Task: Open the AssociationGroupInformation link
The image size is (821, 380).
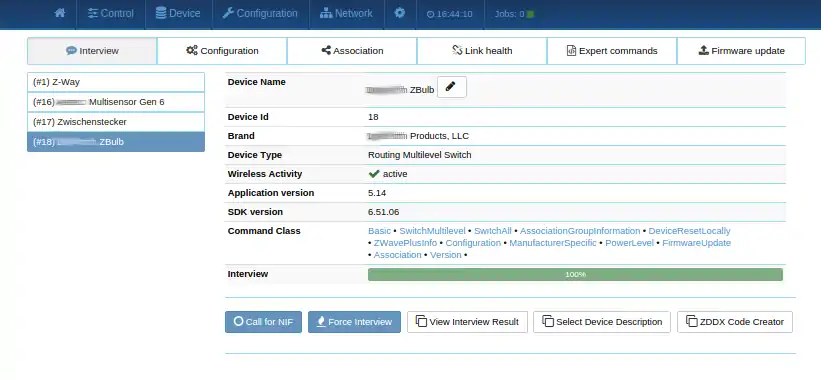Action: (580, 231)
